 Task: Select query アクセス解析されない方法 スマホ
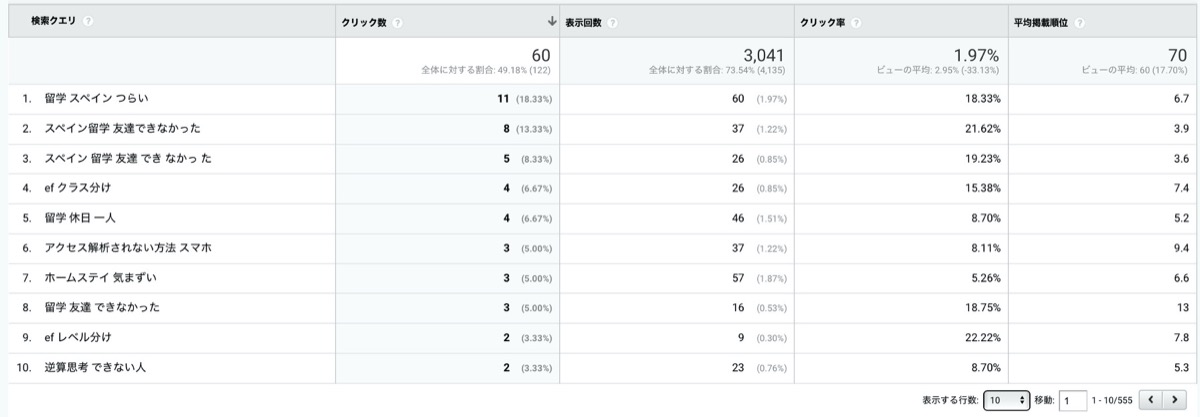tap(128, 248)
